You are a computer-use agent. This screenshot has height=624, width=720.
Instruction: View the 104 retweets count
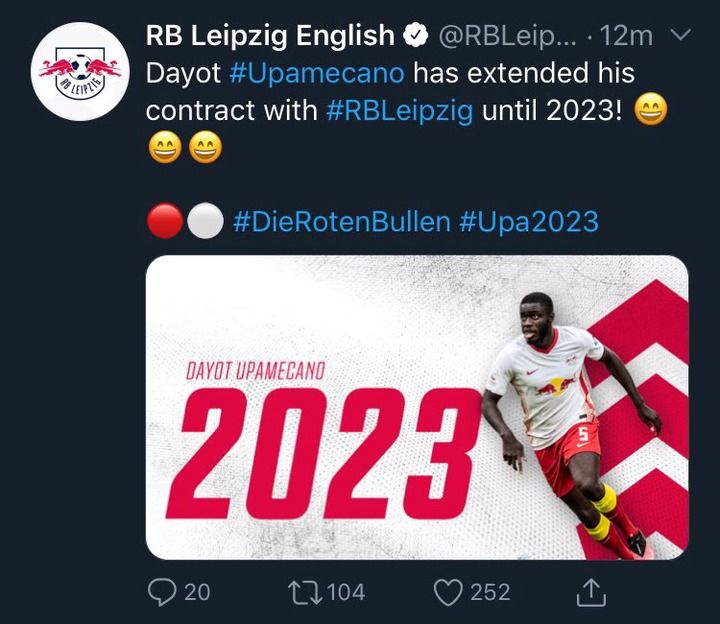[346, 592]
